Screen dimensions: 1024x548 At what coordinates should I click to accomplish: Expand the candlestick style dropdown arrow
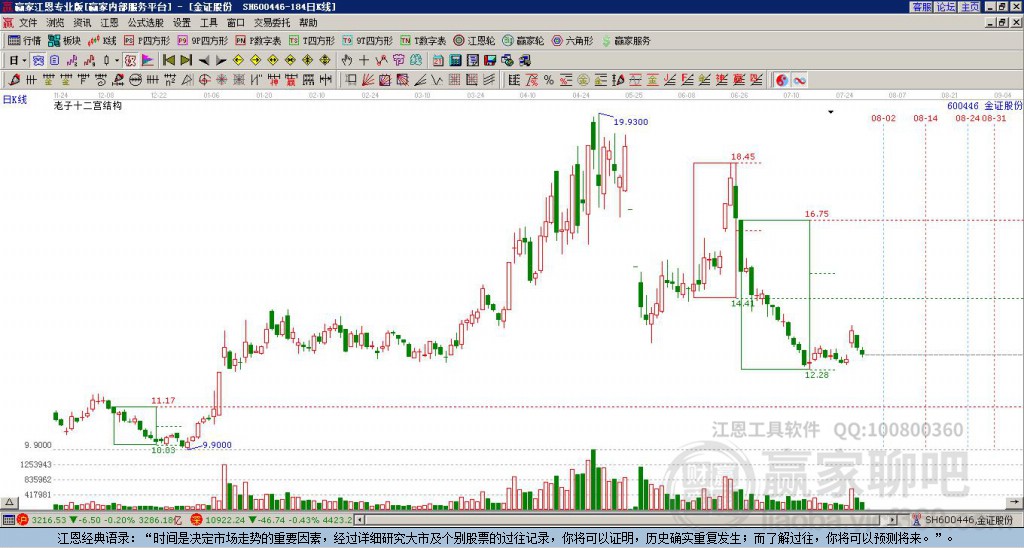(x=116, y=60)
